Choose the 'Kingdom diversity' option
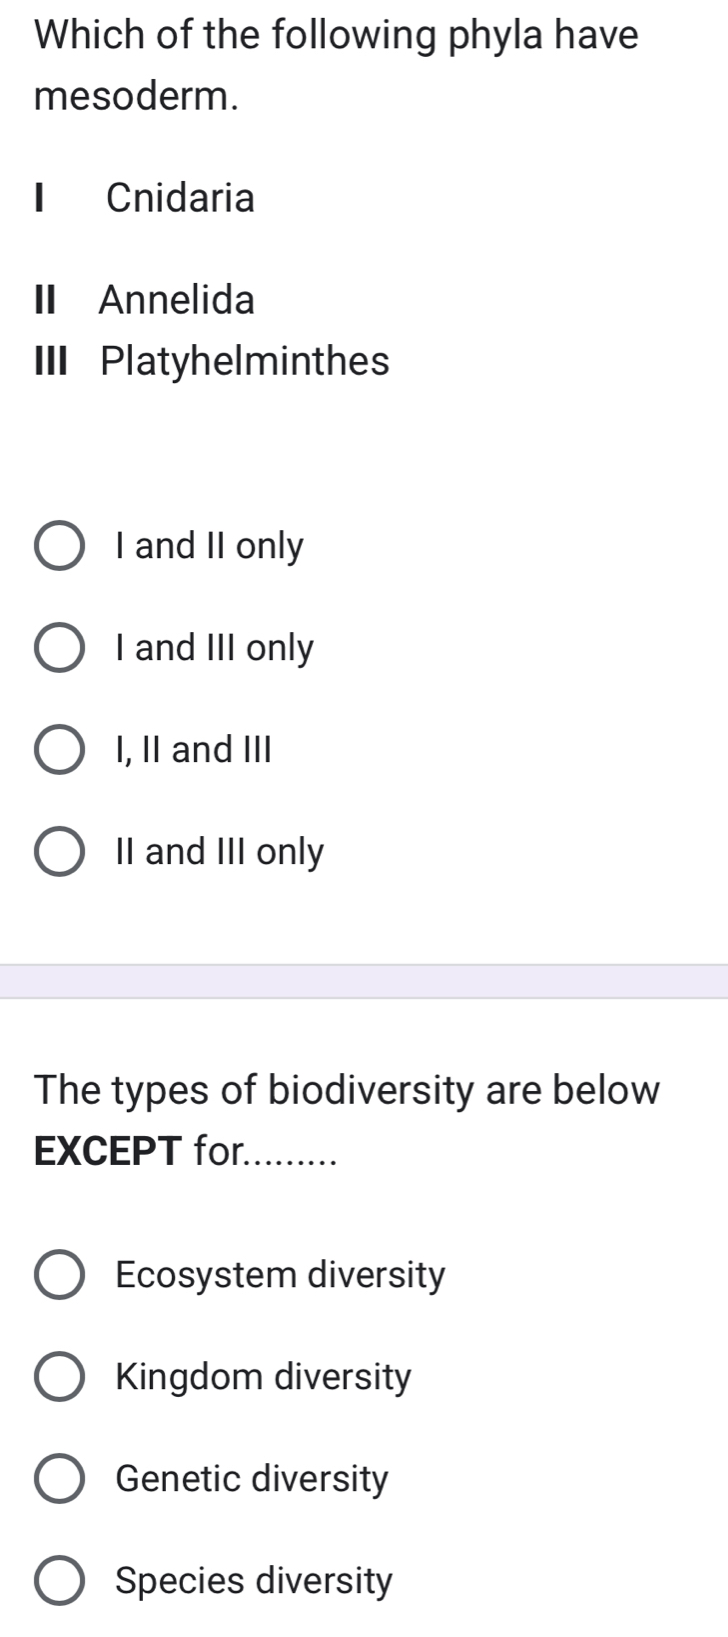Viewport: 728px width, 1637px height. point(60,1377)
